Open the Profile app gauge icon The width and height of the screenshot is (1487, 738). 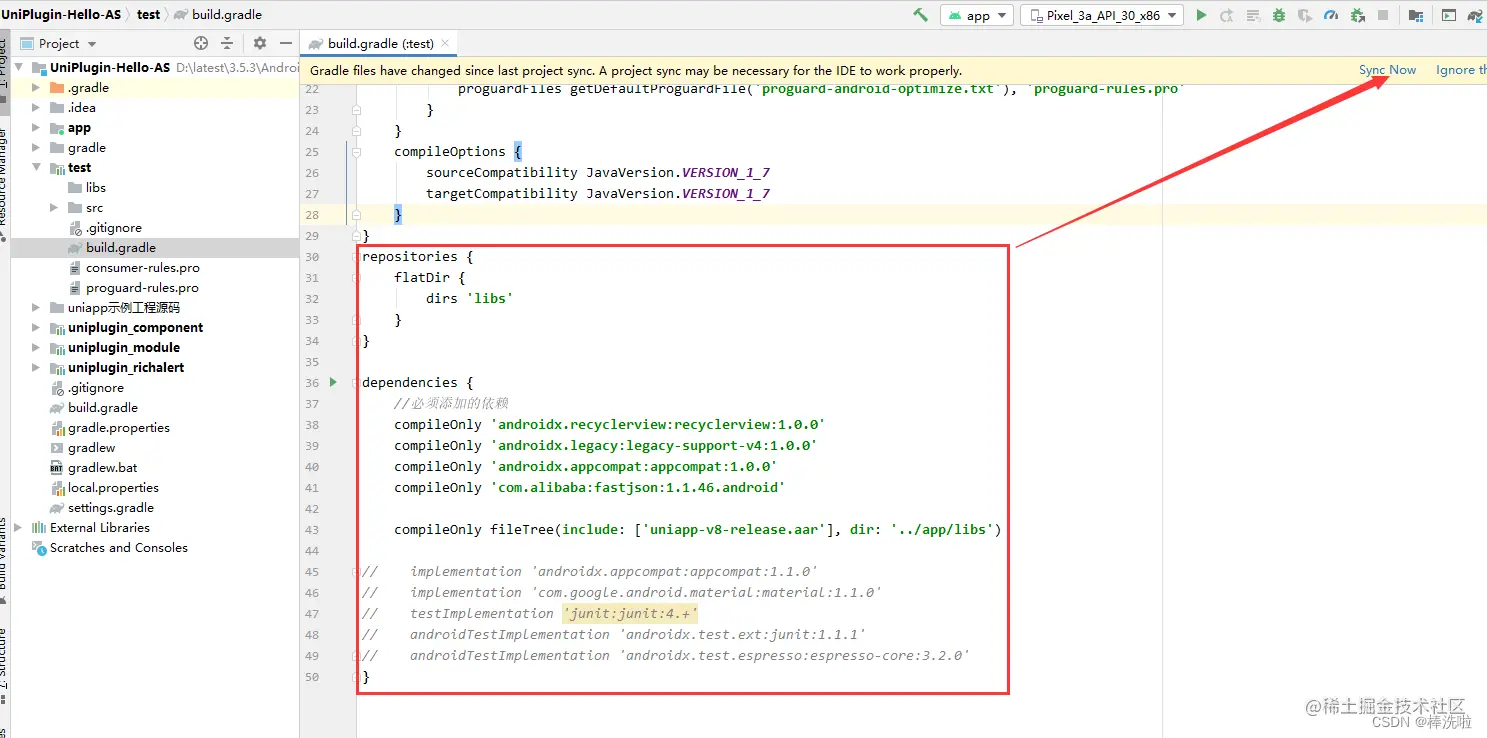[1330, 15]
